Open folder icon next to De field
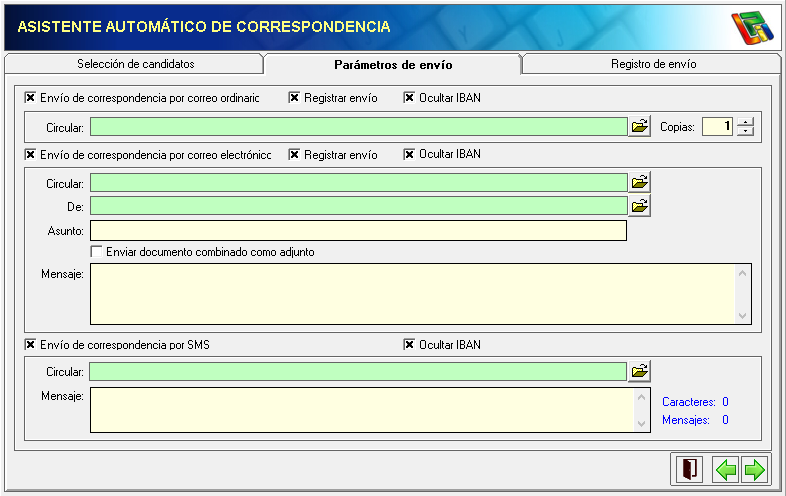 click(x=640, y=206)
